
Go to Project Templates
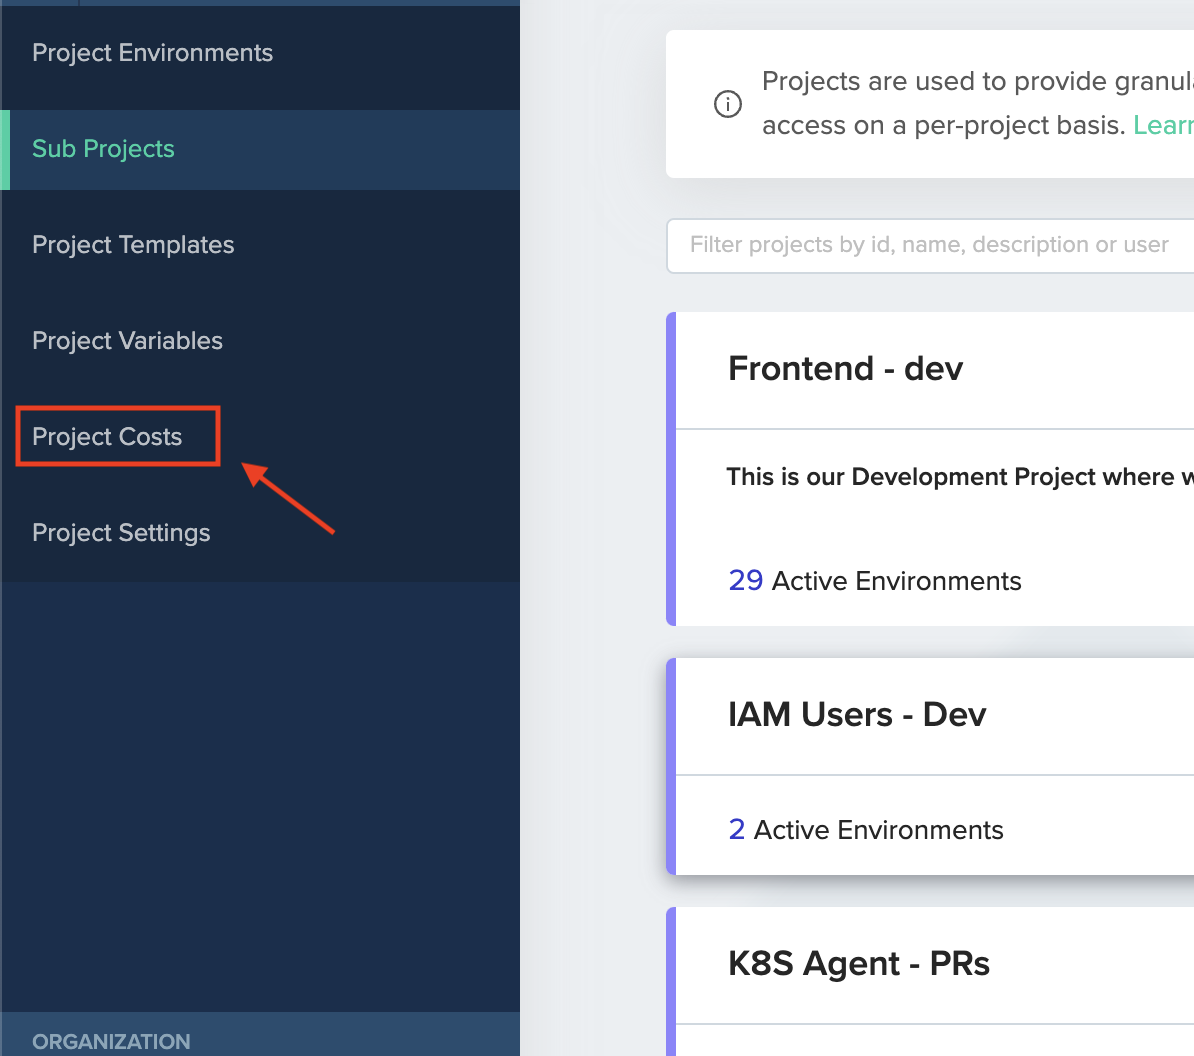[x=133, y=245]
